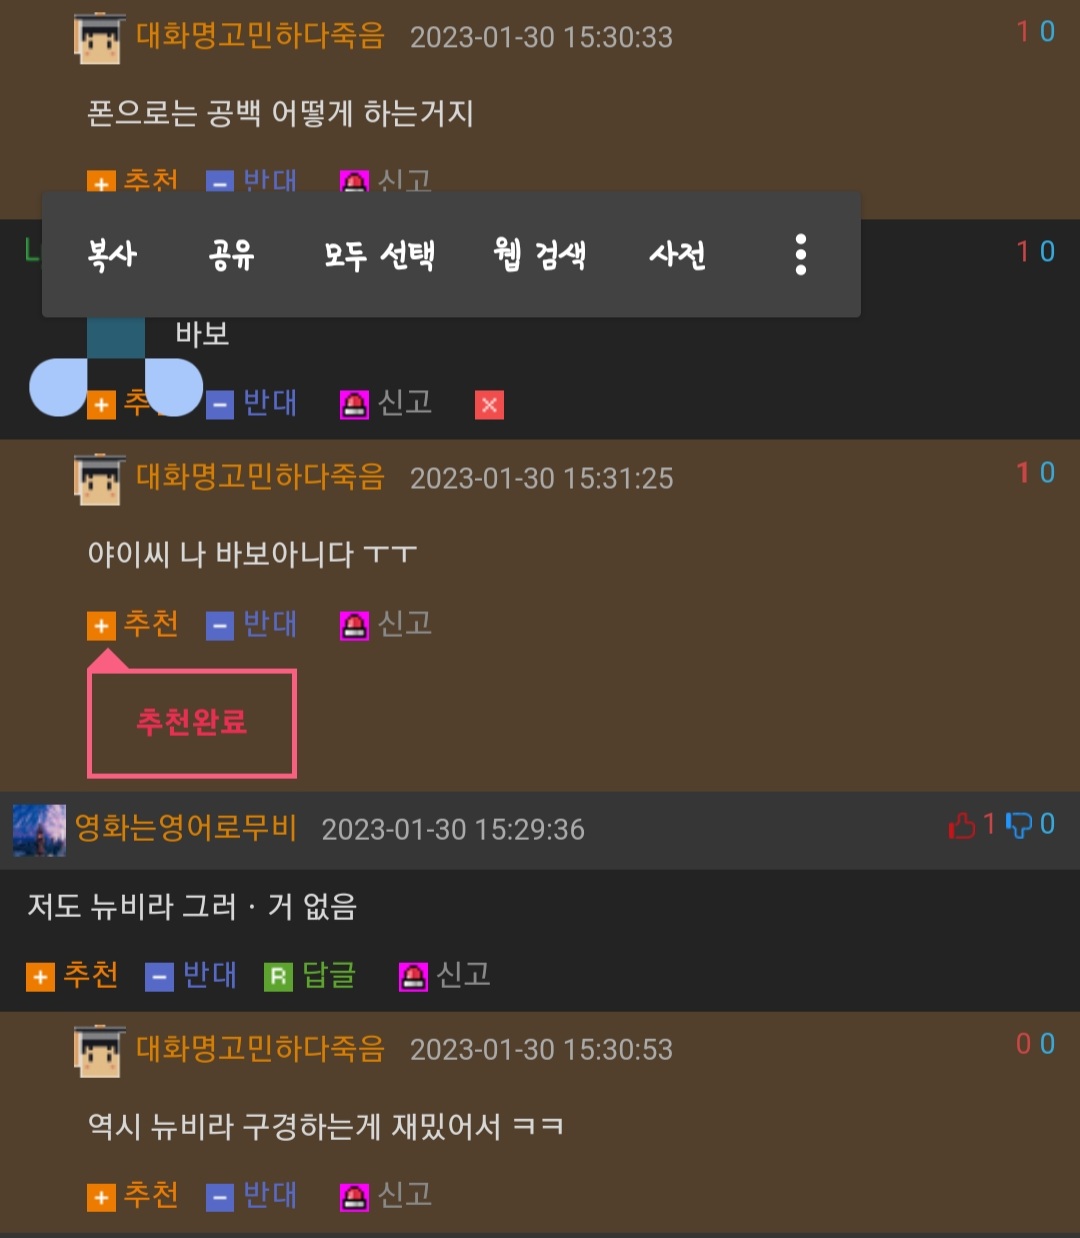The image size is (1080, 1238).
Task: Report the 야이씨 나 바보아니다 comment via 신고
Action: tap(386, 625)
